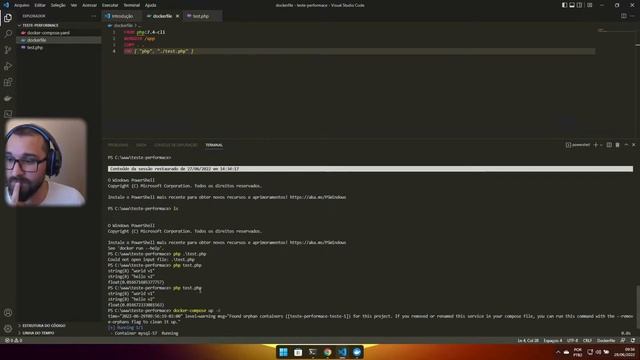Open Customize Layout icon in title bar
Image resolution: width=640 pixels, height=360 pixels.
590,5
